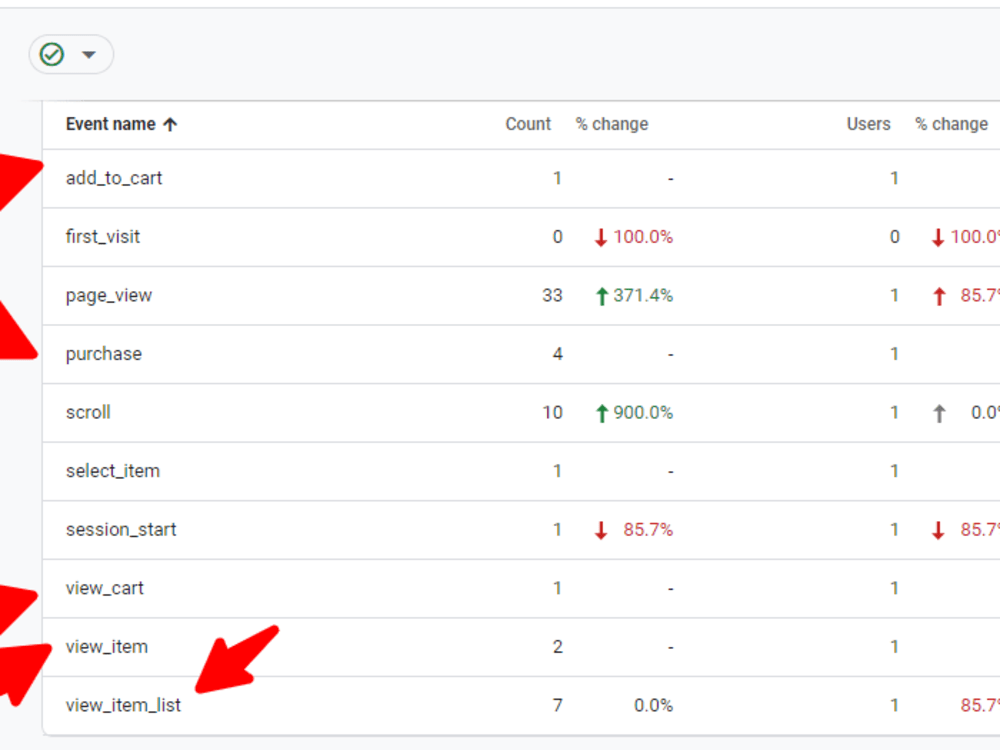Viewport: 1000px width, 750px height.
Task: Click view_item_list 0.0% change value
Action: (653, 705)
